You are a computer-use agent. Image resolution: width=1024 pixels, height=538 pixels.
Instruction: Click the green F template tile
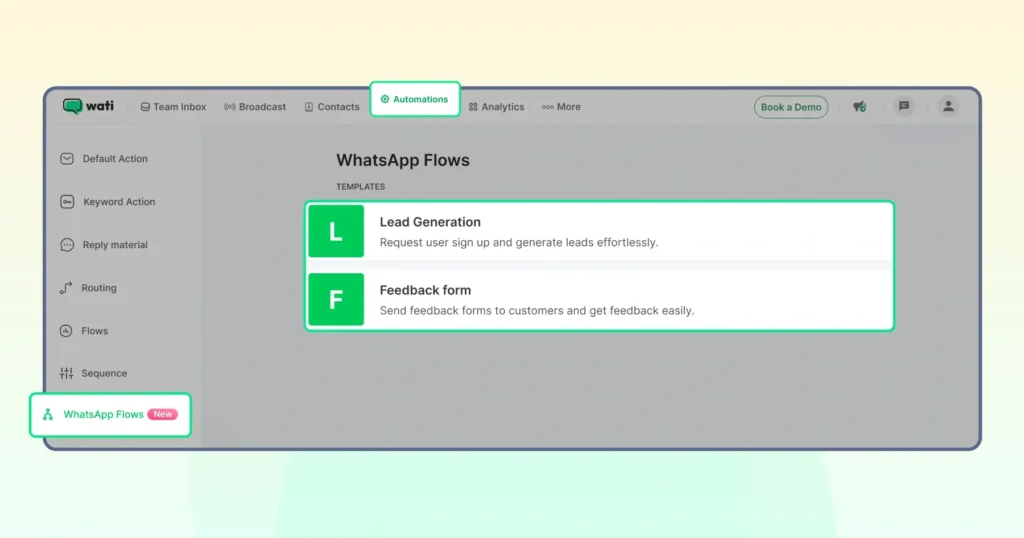tap(336, 299)
